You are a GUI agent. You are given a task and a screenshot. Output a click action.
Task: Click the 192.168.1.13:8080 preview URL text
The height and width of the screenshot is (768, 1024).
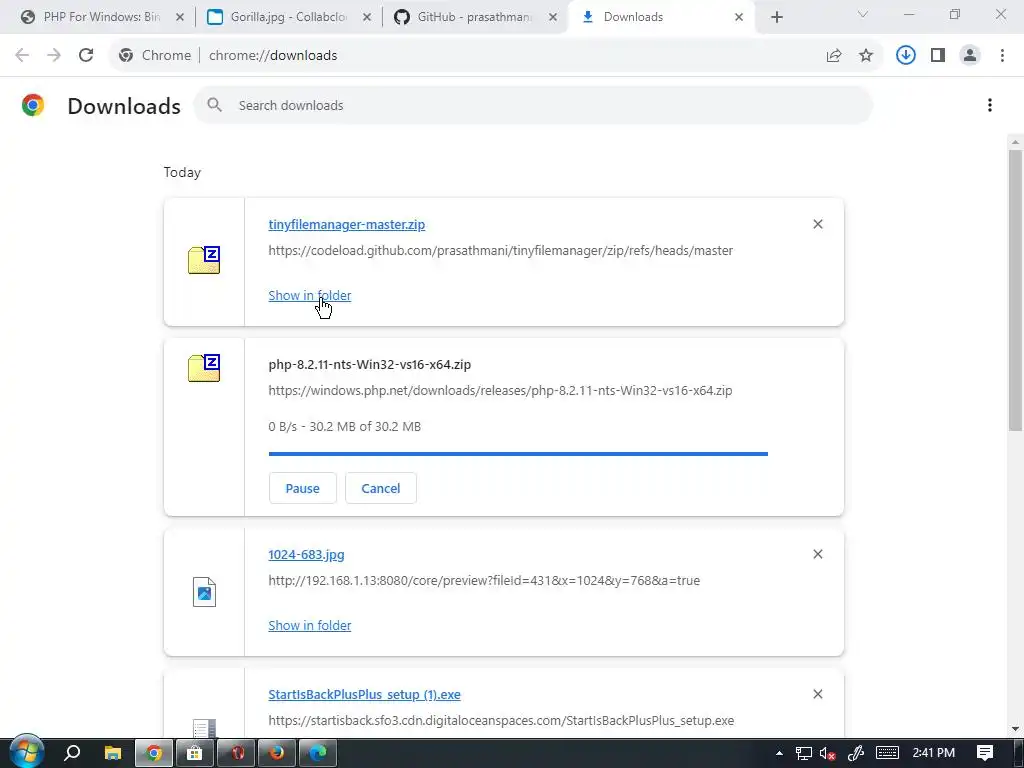pyautogui.click(x=484, y=581)
